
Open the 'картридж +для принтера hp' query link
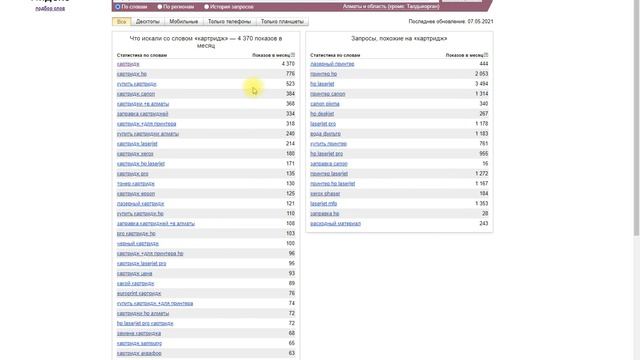pos(150,253)
